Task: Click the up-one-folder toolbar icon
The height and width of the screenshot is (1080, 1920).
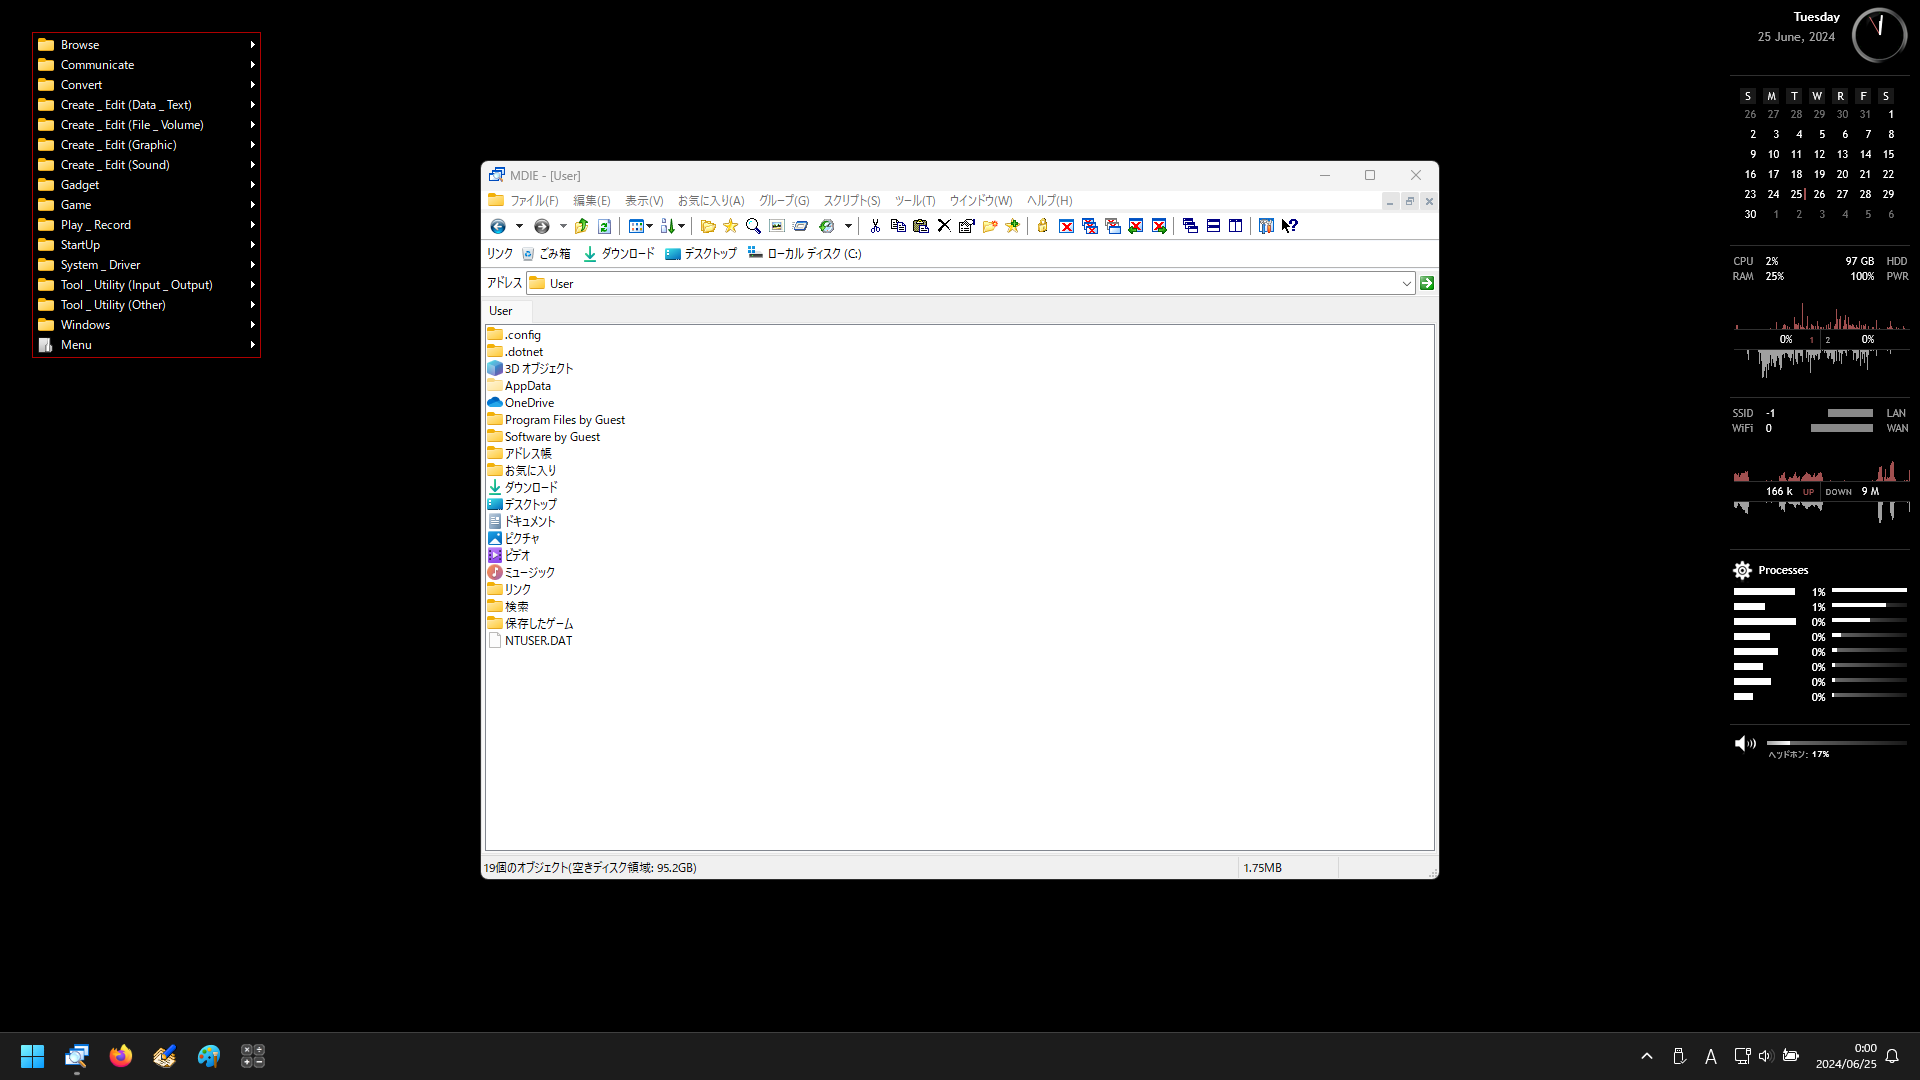Action: coord(581,226)
